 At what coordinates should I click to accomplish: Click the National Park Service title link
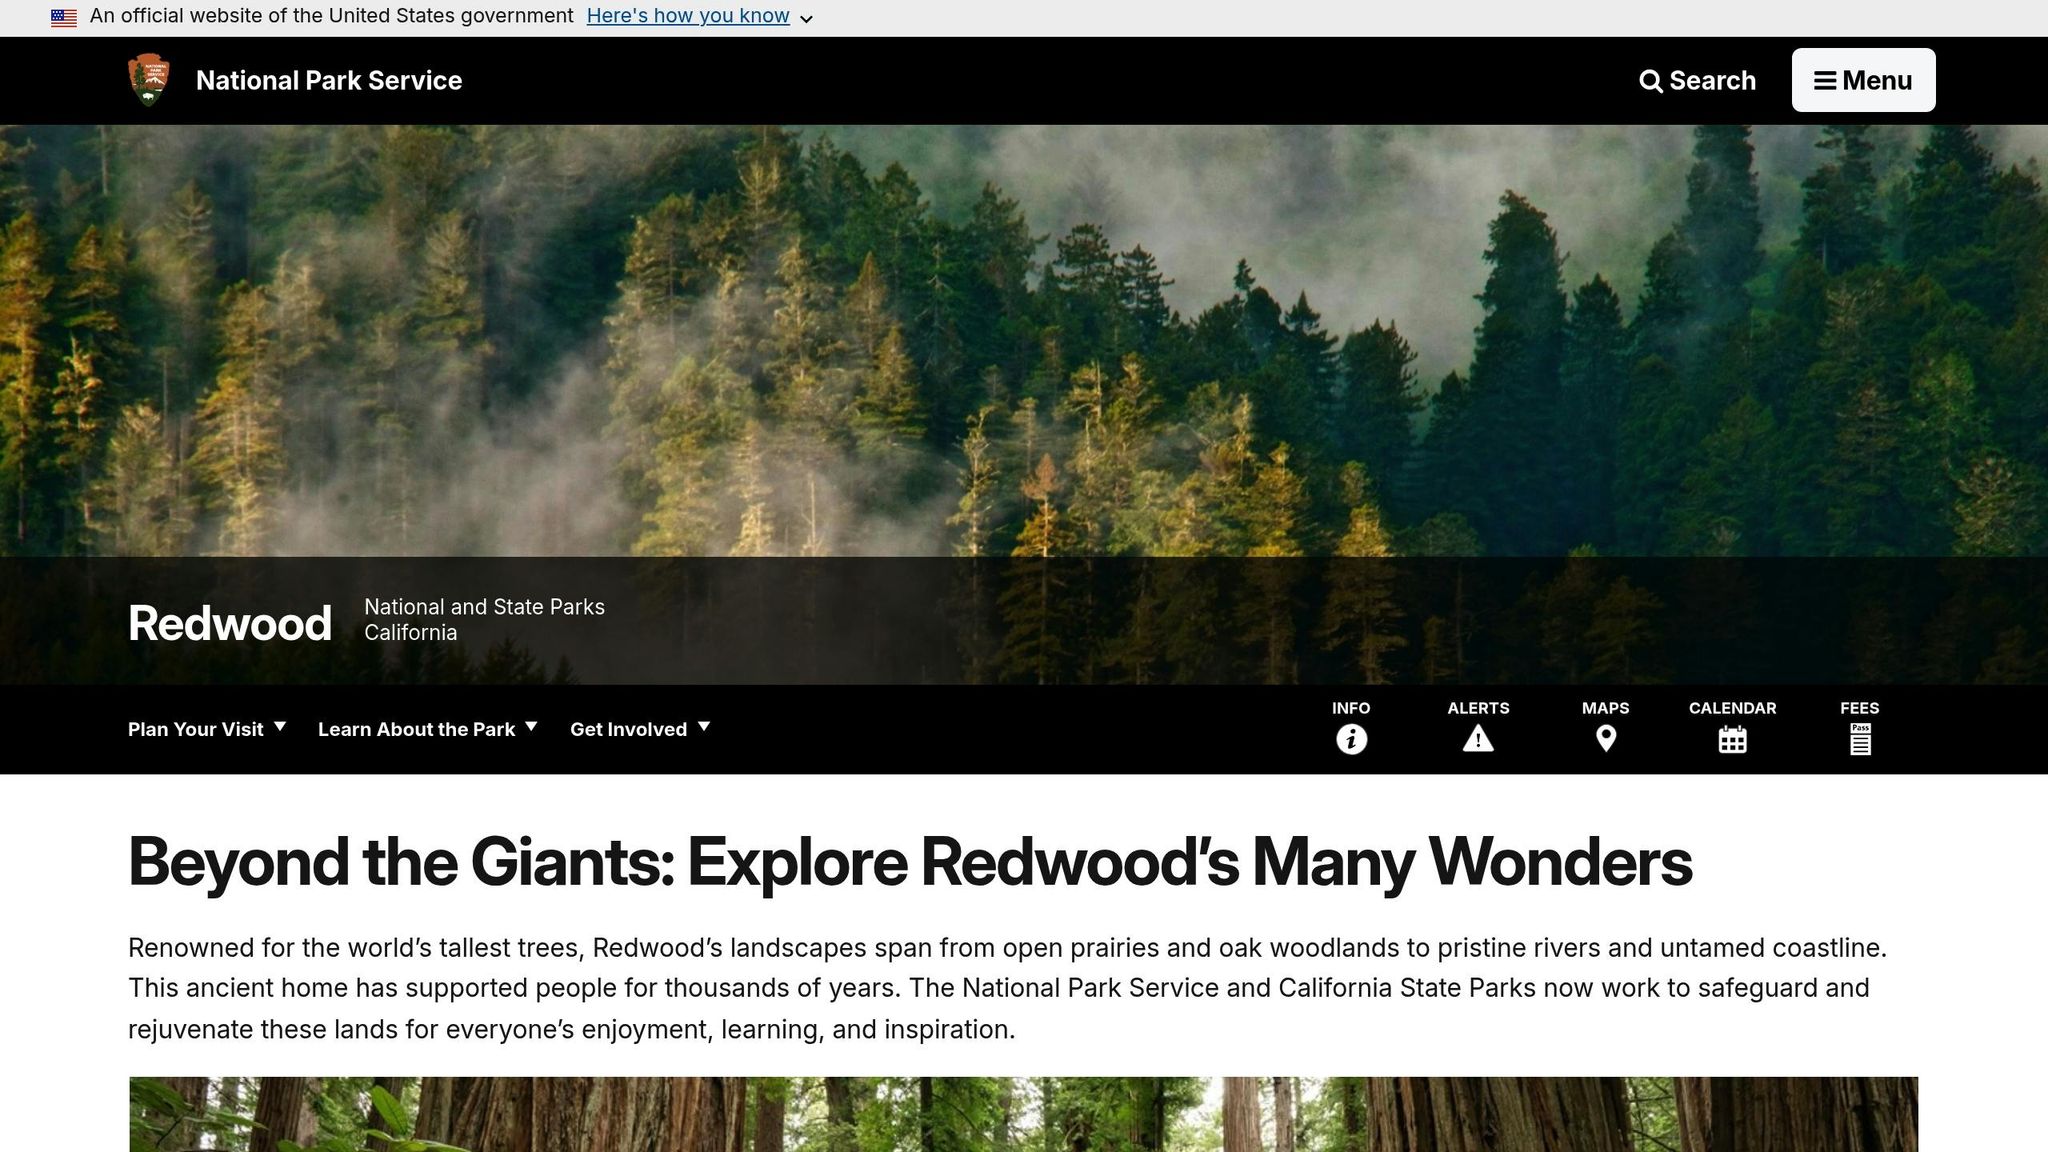329,80
